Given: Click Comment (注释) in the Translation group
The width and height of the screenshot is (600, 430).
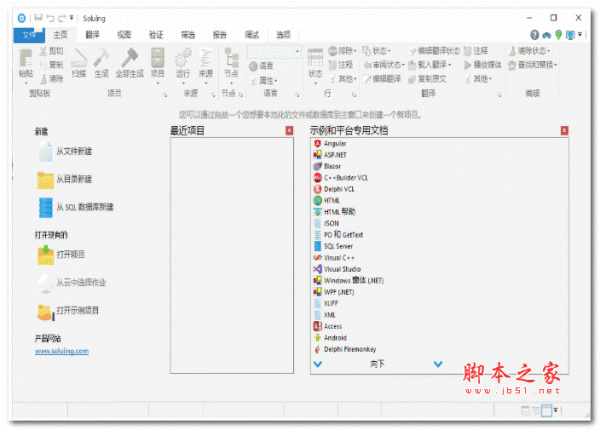Looking at the screenshot, I should click(x=476, y=51).
